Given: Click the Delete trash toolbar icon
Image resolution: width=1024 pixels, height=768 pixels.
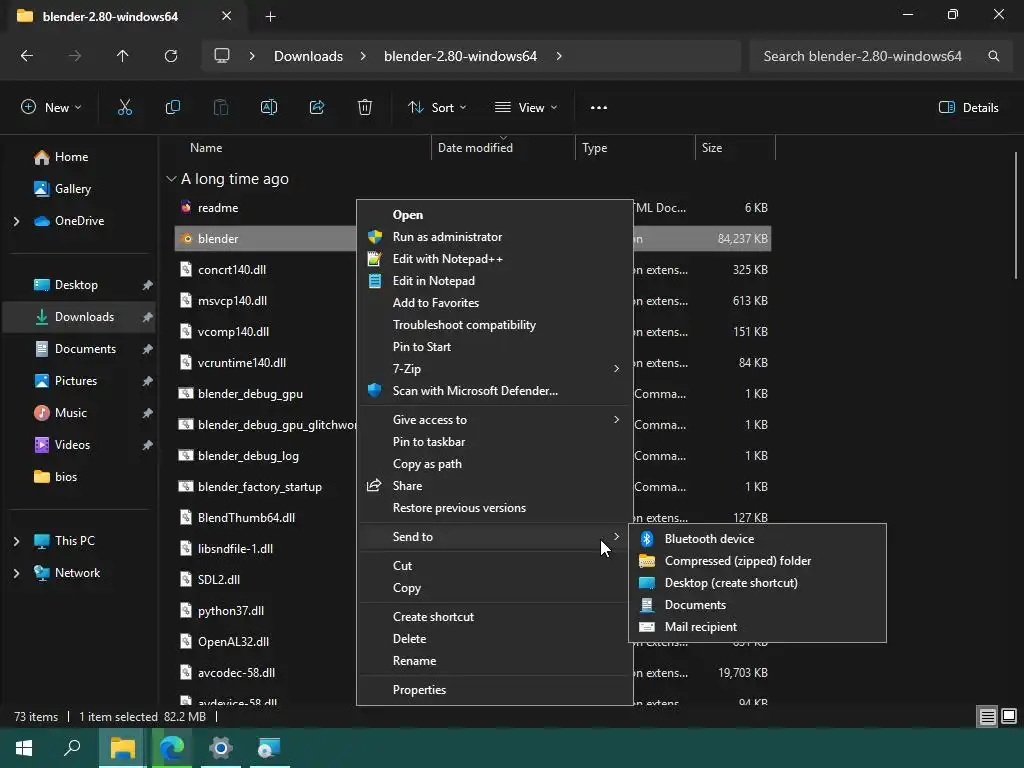Looking at the screenshot, I should 365,108.
